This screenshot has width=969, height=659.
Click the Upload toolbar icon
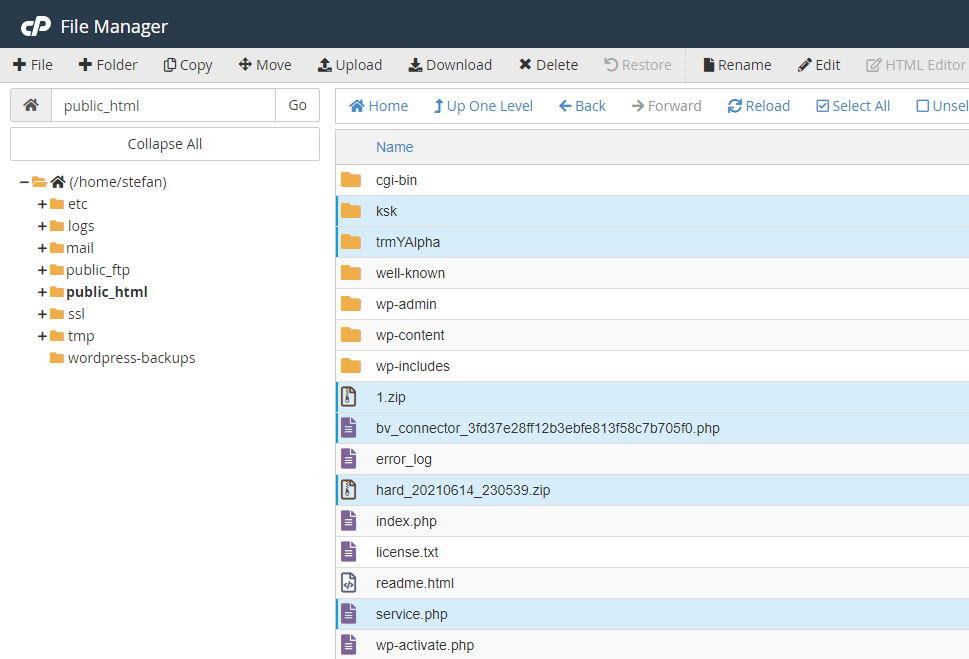coord(325,65)
